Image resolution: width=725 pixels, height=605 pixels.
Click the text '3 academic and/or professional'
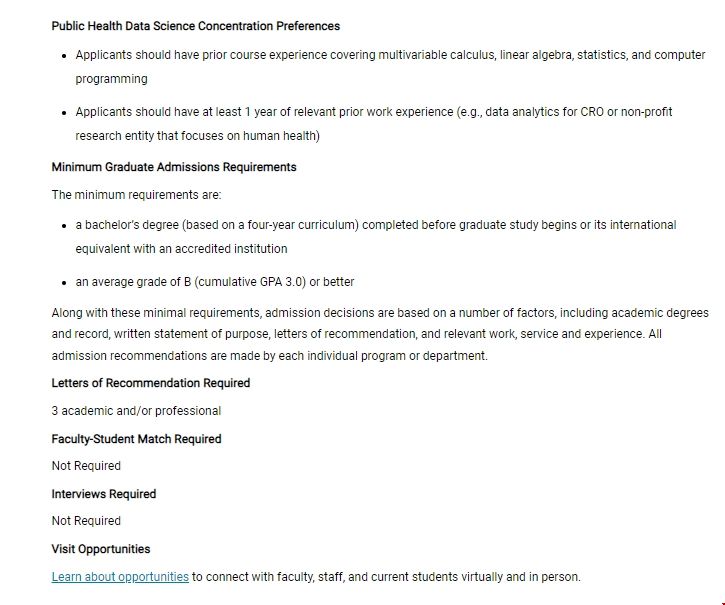pyautogui.click(x=136, y=411)
